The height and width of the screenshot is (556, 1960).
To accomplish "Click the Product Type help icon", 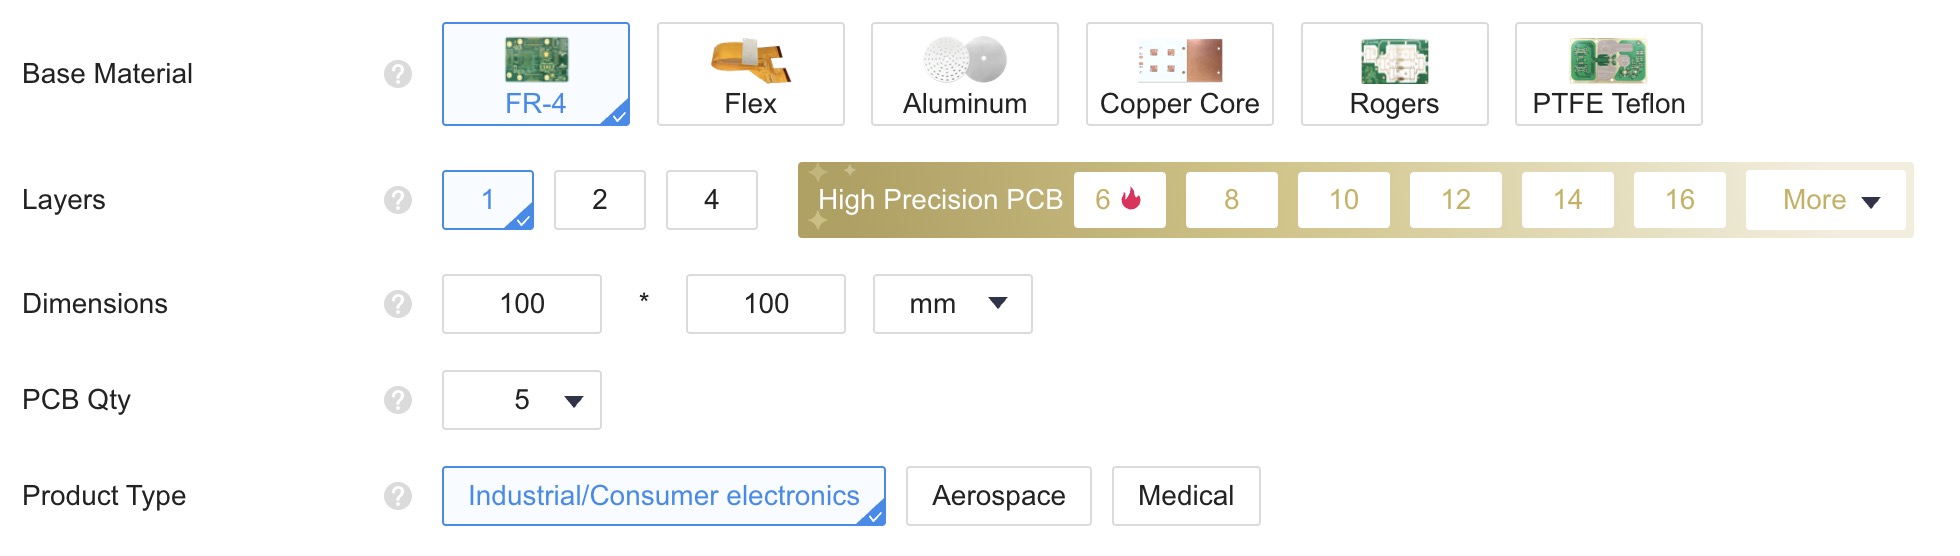I will coord(398,496).
